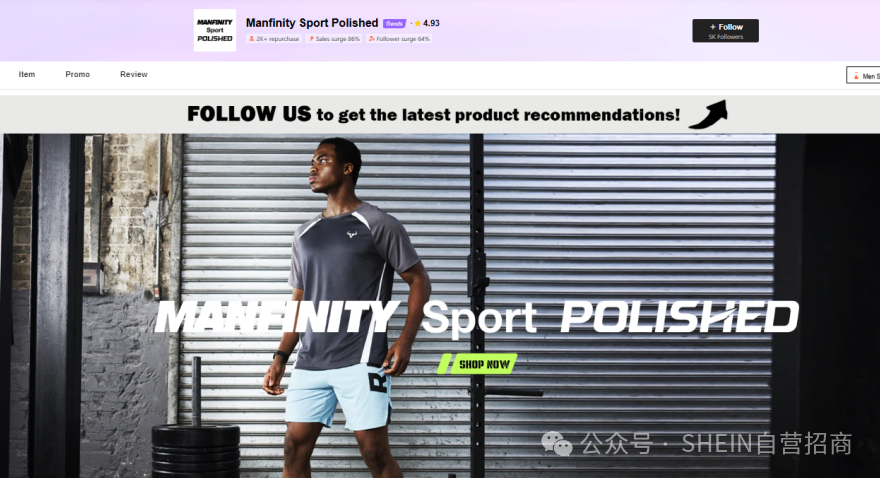Switch to the Promo tab
The image size is (880, 478).
coord(77,74)
